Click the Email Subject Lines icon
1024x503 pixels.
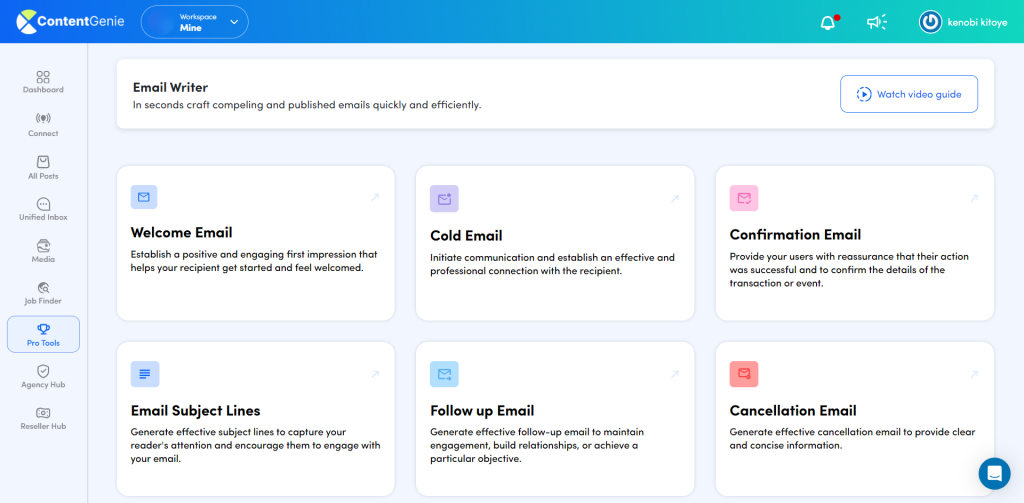pyautogui.click(x=145, y=374)
